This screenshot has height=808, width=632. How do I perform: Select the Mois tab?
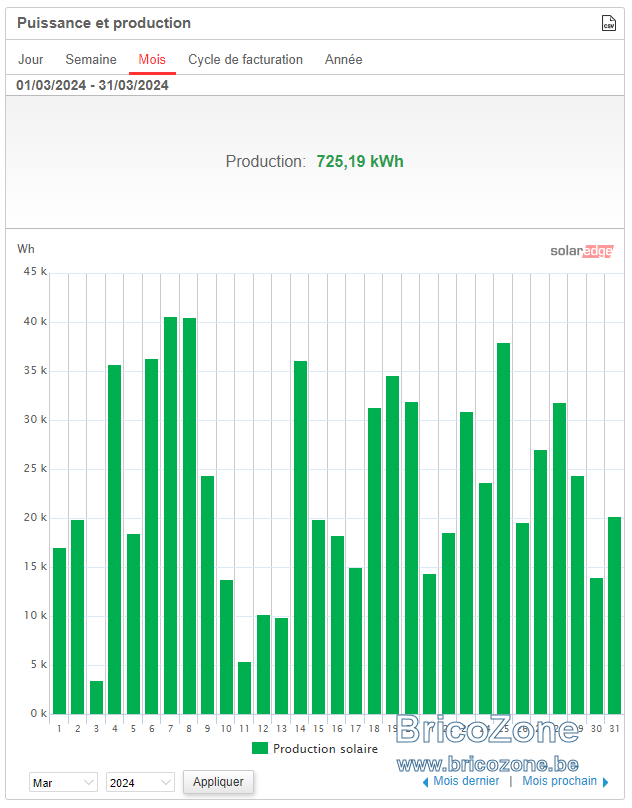point(152,60)
